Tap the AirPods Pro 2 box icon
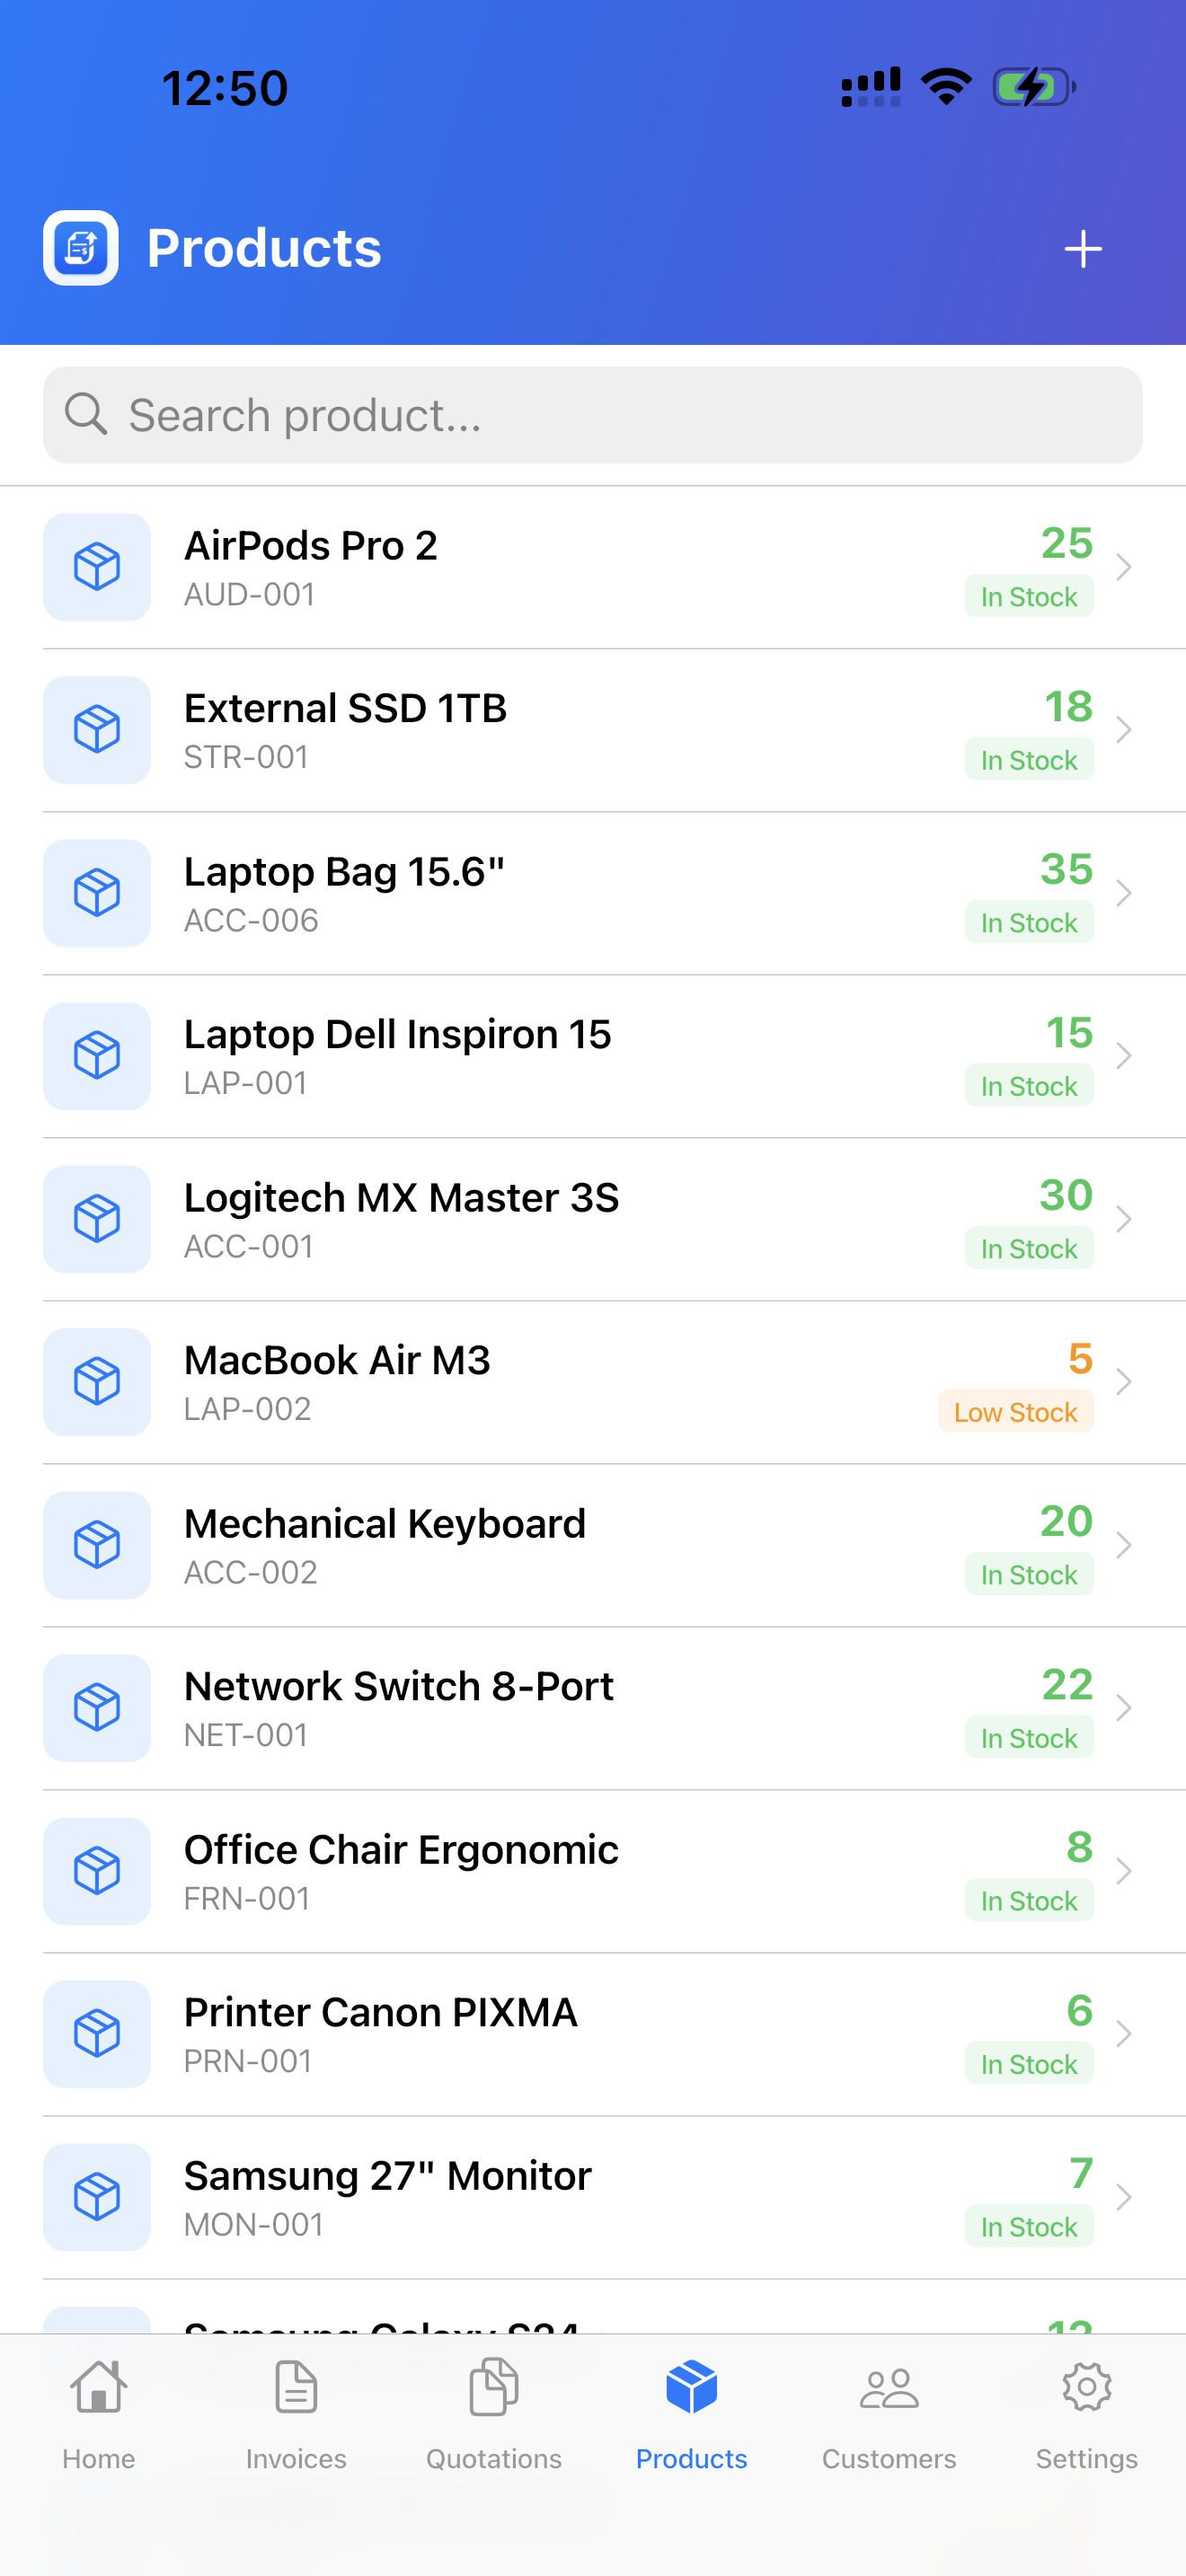The height and width of the screenshot is (2576, 1186). [97, 567]
